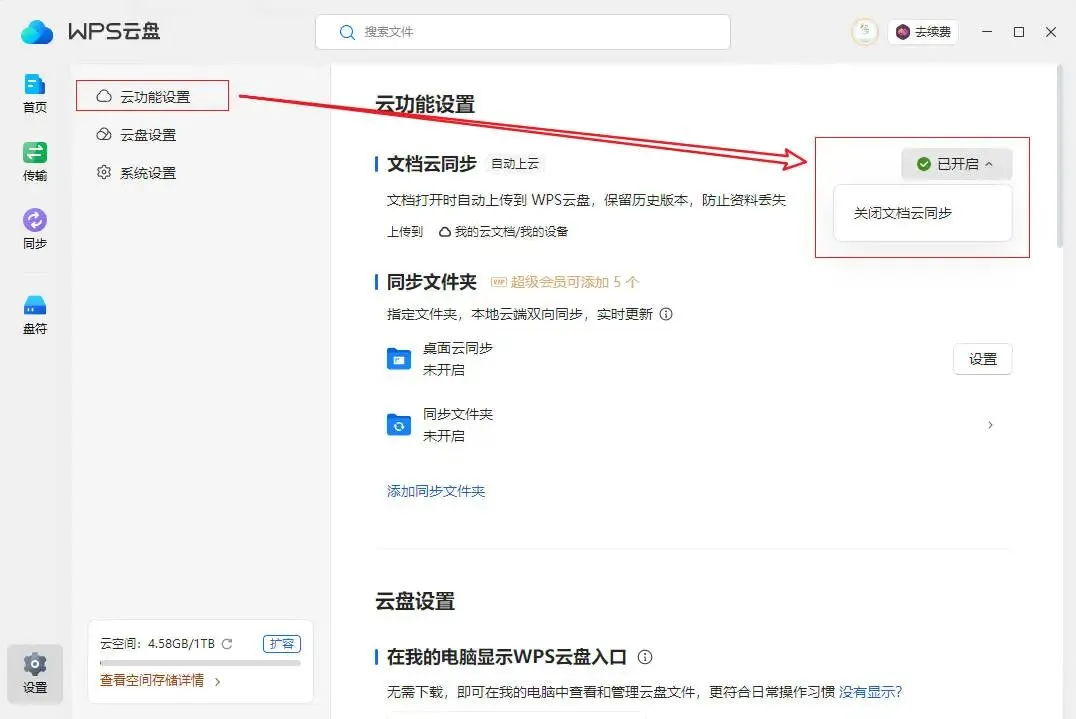1076x719 pixels.
Task: Expand 同步文件夹 row chevron arrow
Action: point(990,425)
